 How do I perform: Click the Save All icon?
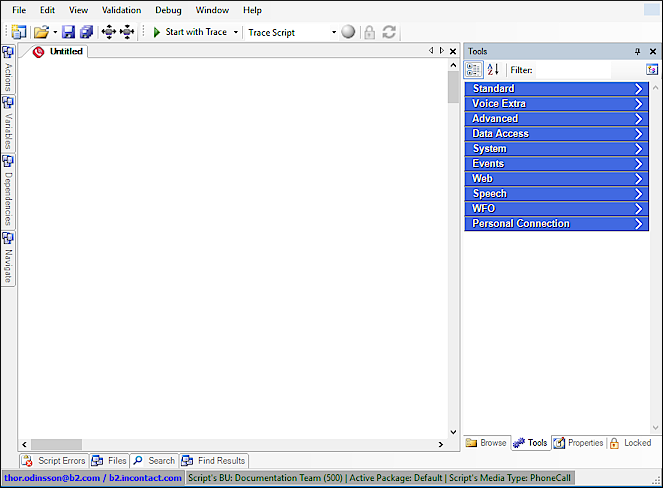tap(86, 32)
